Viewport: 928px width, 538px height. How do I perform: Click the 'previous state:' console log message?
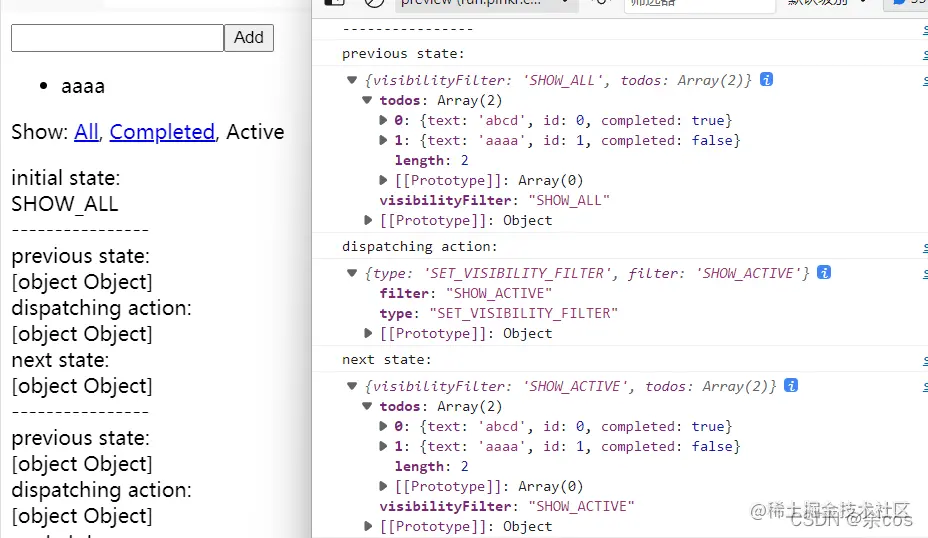click(403, 53)
